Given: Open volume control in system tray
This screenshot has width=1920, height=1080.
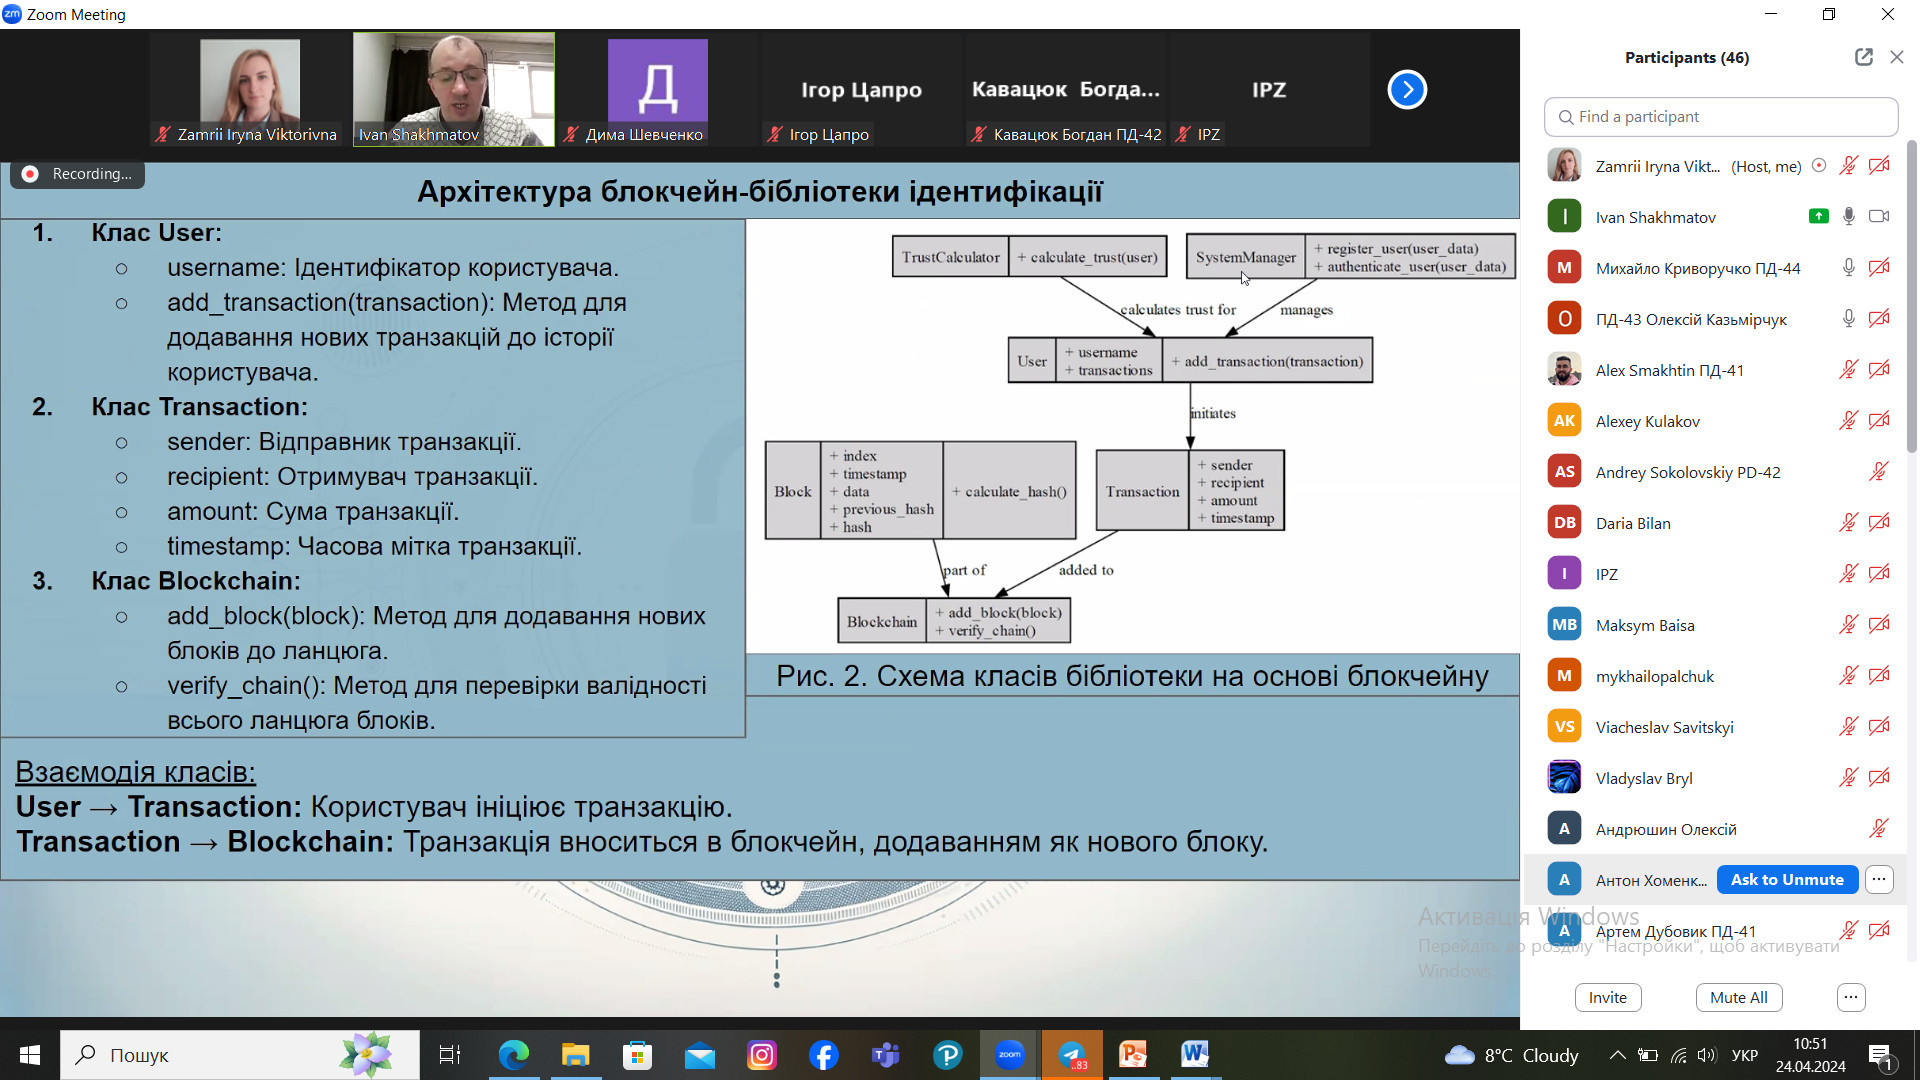Looking at the screenshot, I should 1707,1055.
